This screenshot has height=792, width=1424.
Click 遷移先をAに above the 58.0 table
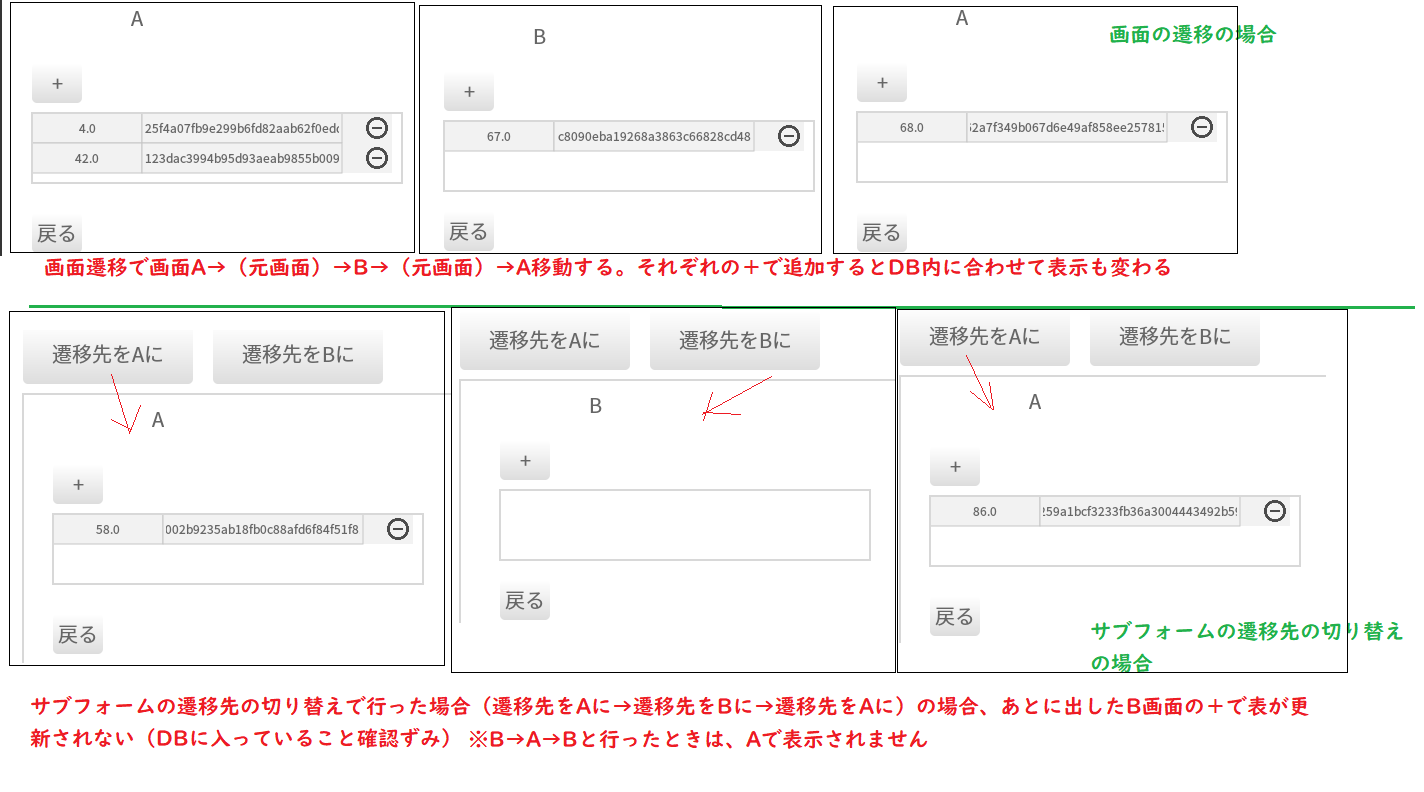point(108,354)
